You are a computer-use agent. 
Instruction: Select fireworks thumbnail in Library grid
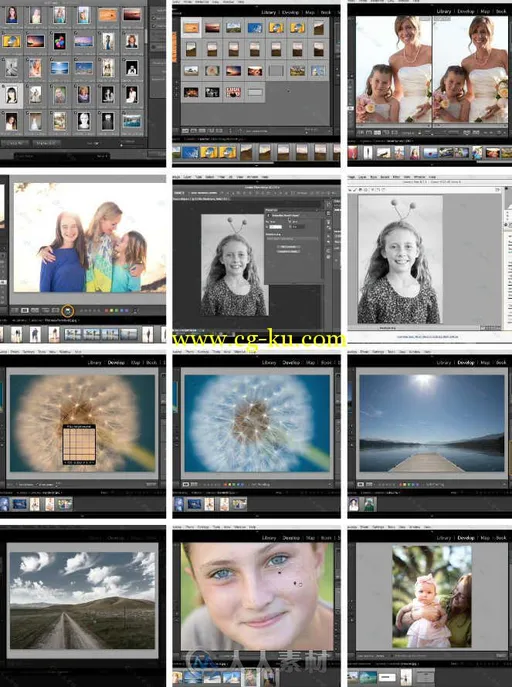coord(191,92)
